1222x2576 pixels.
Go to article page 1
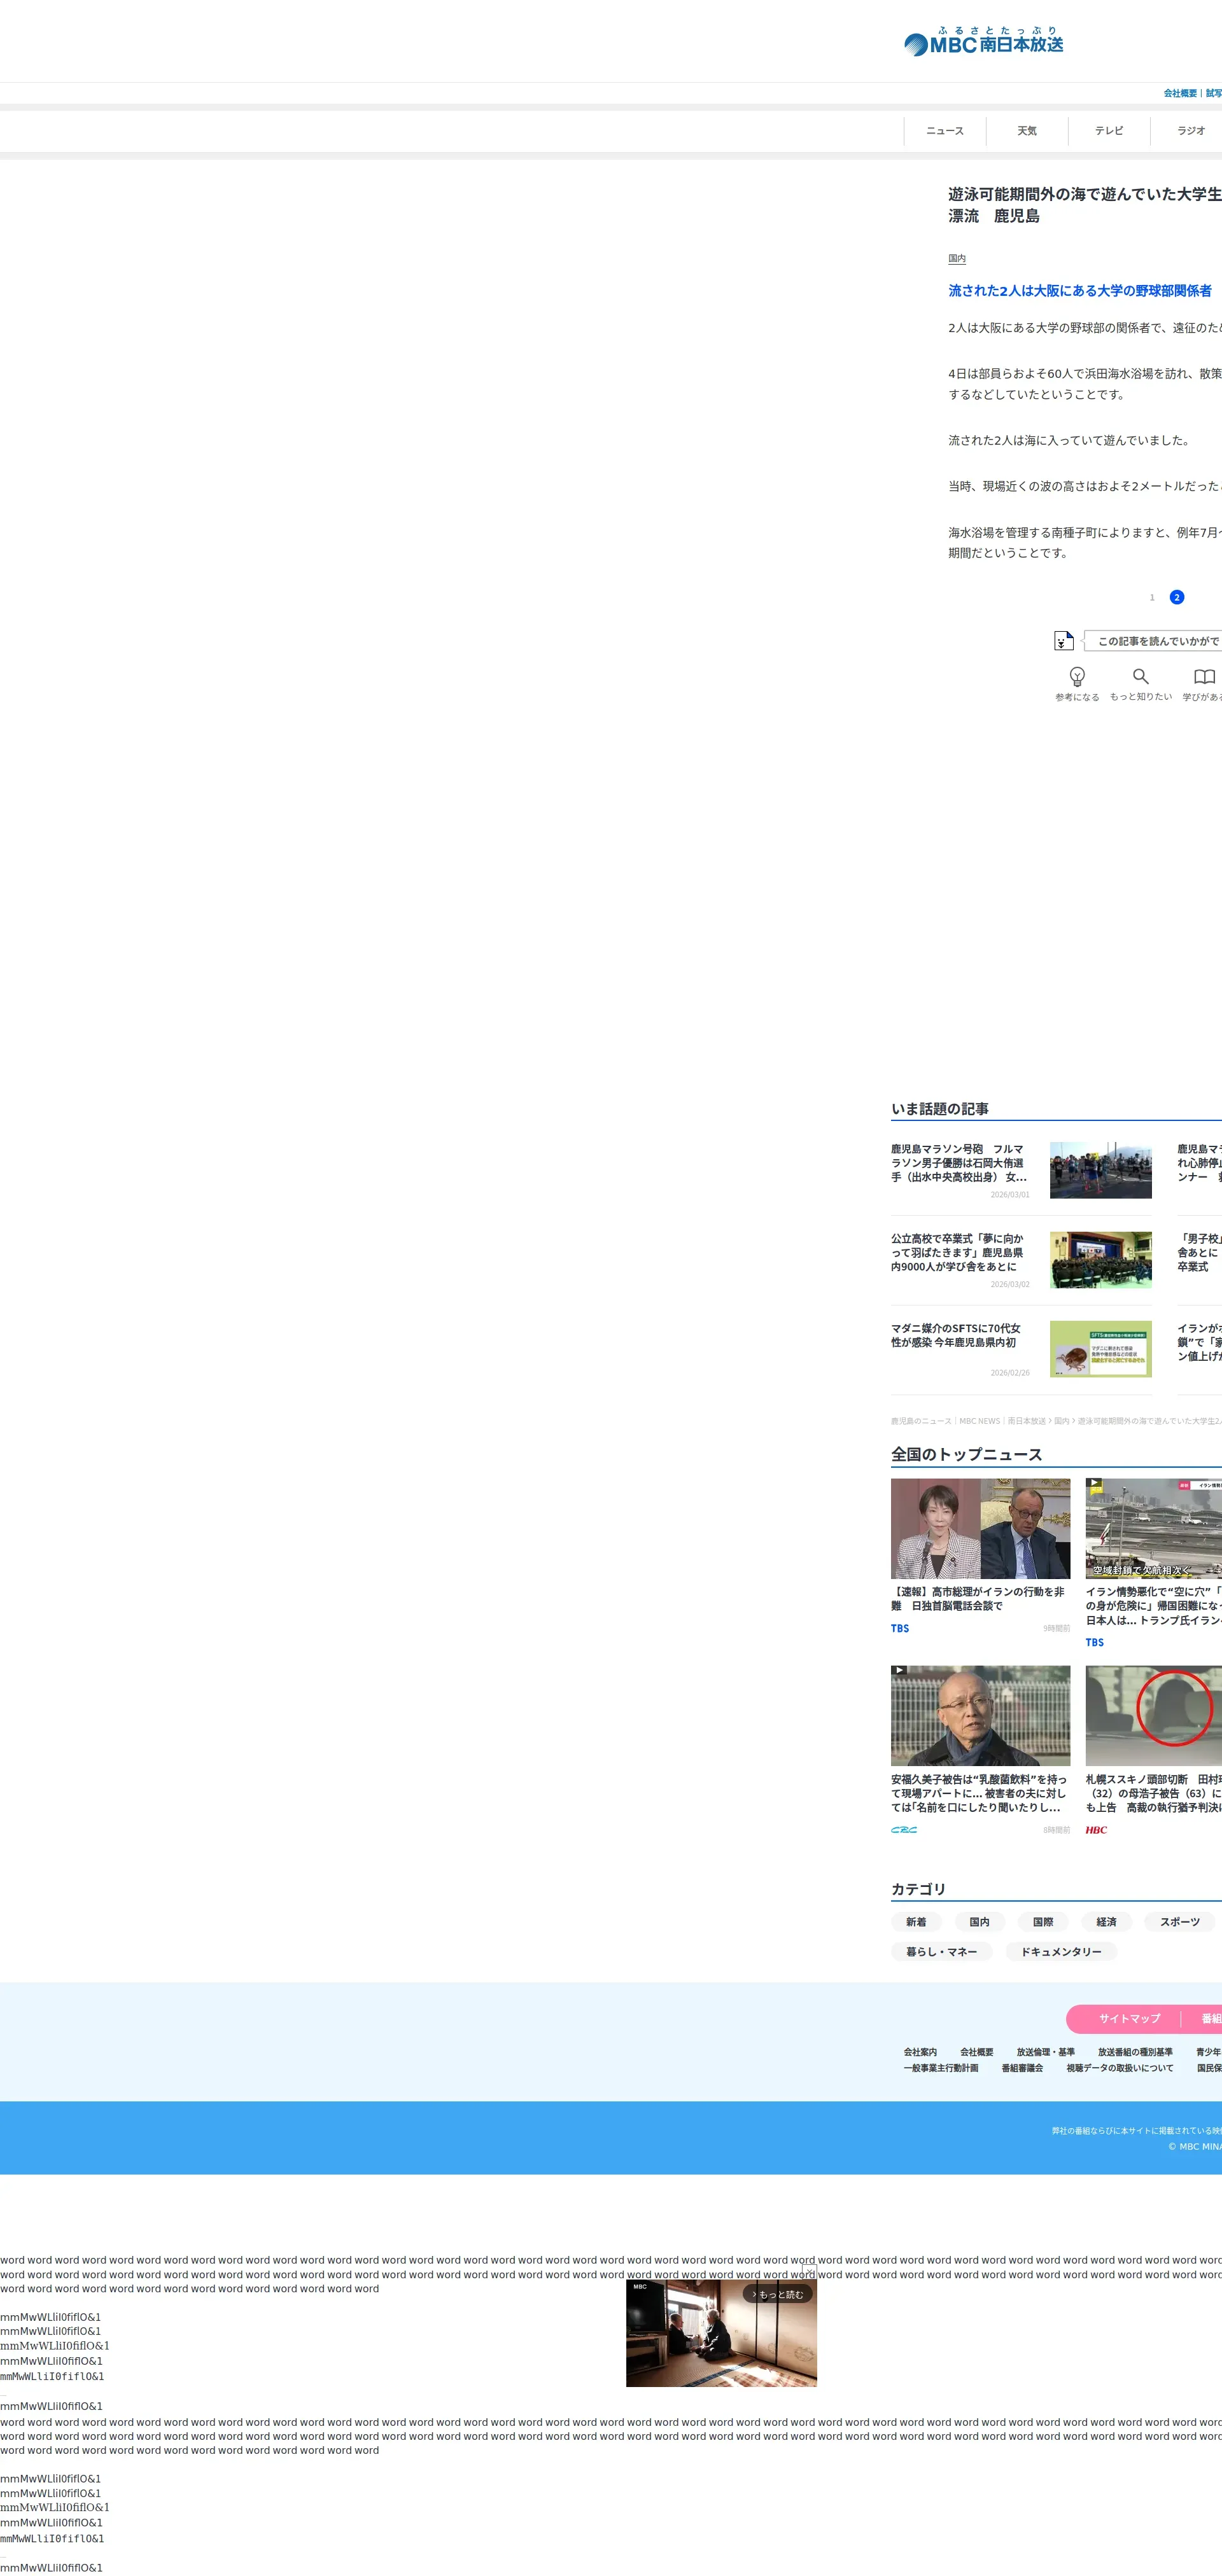1151,597
